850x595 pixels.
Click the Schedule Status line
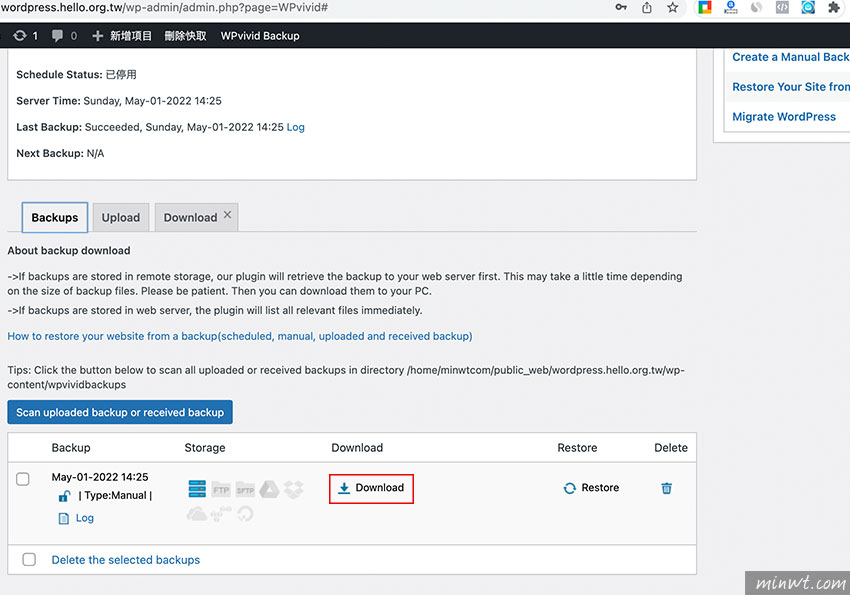point(76,74)
